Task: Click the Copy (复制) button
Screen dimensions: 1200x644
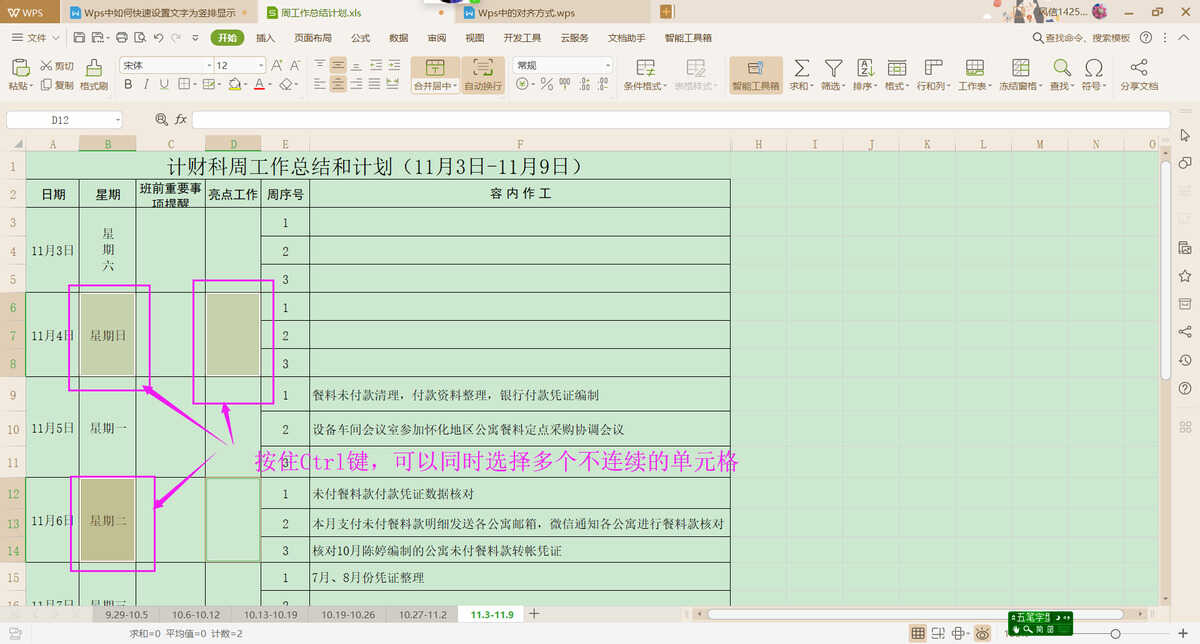Action: pyautogui.click(x=58, y=85)
